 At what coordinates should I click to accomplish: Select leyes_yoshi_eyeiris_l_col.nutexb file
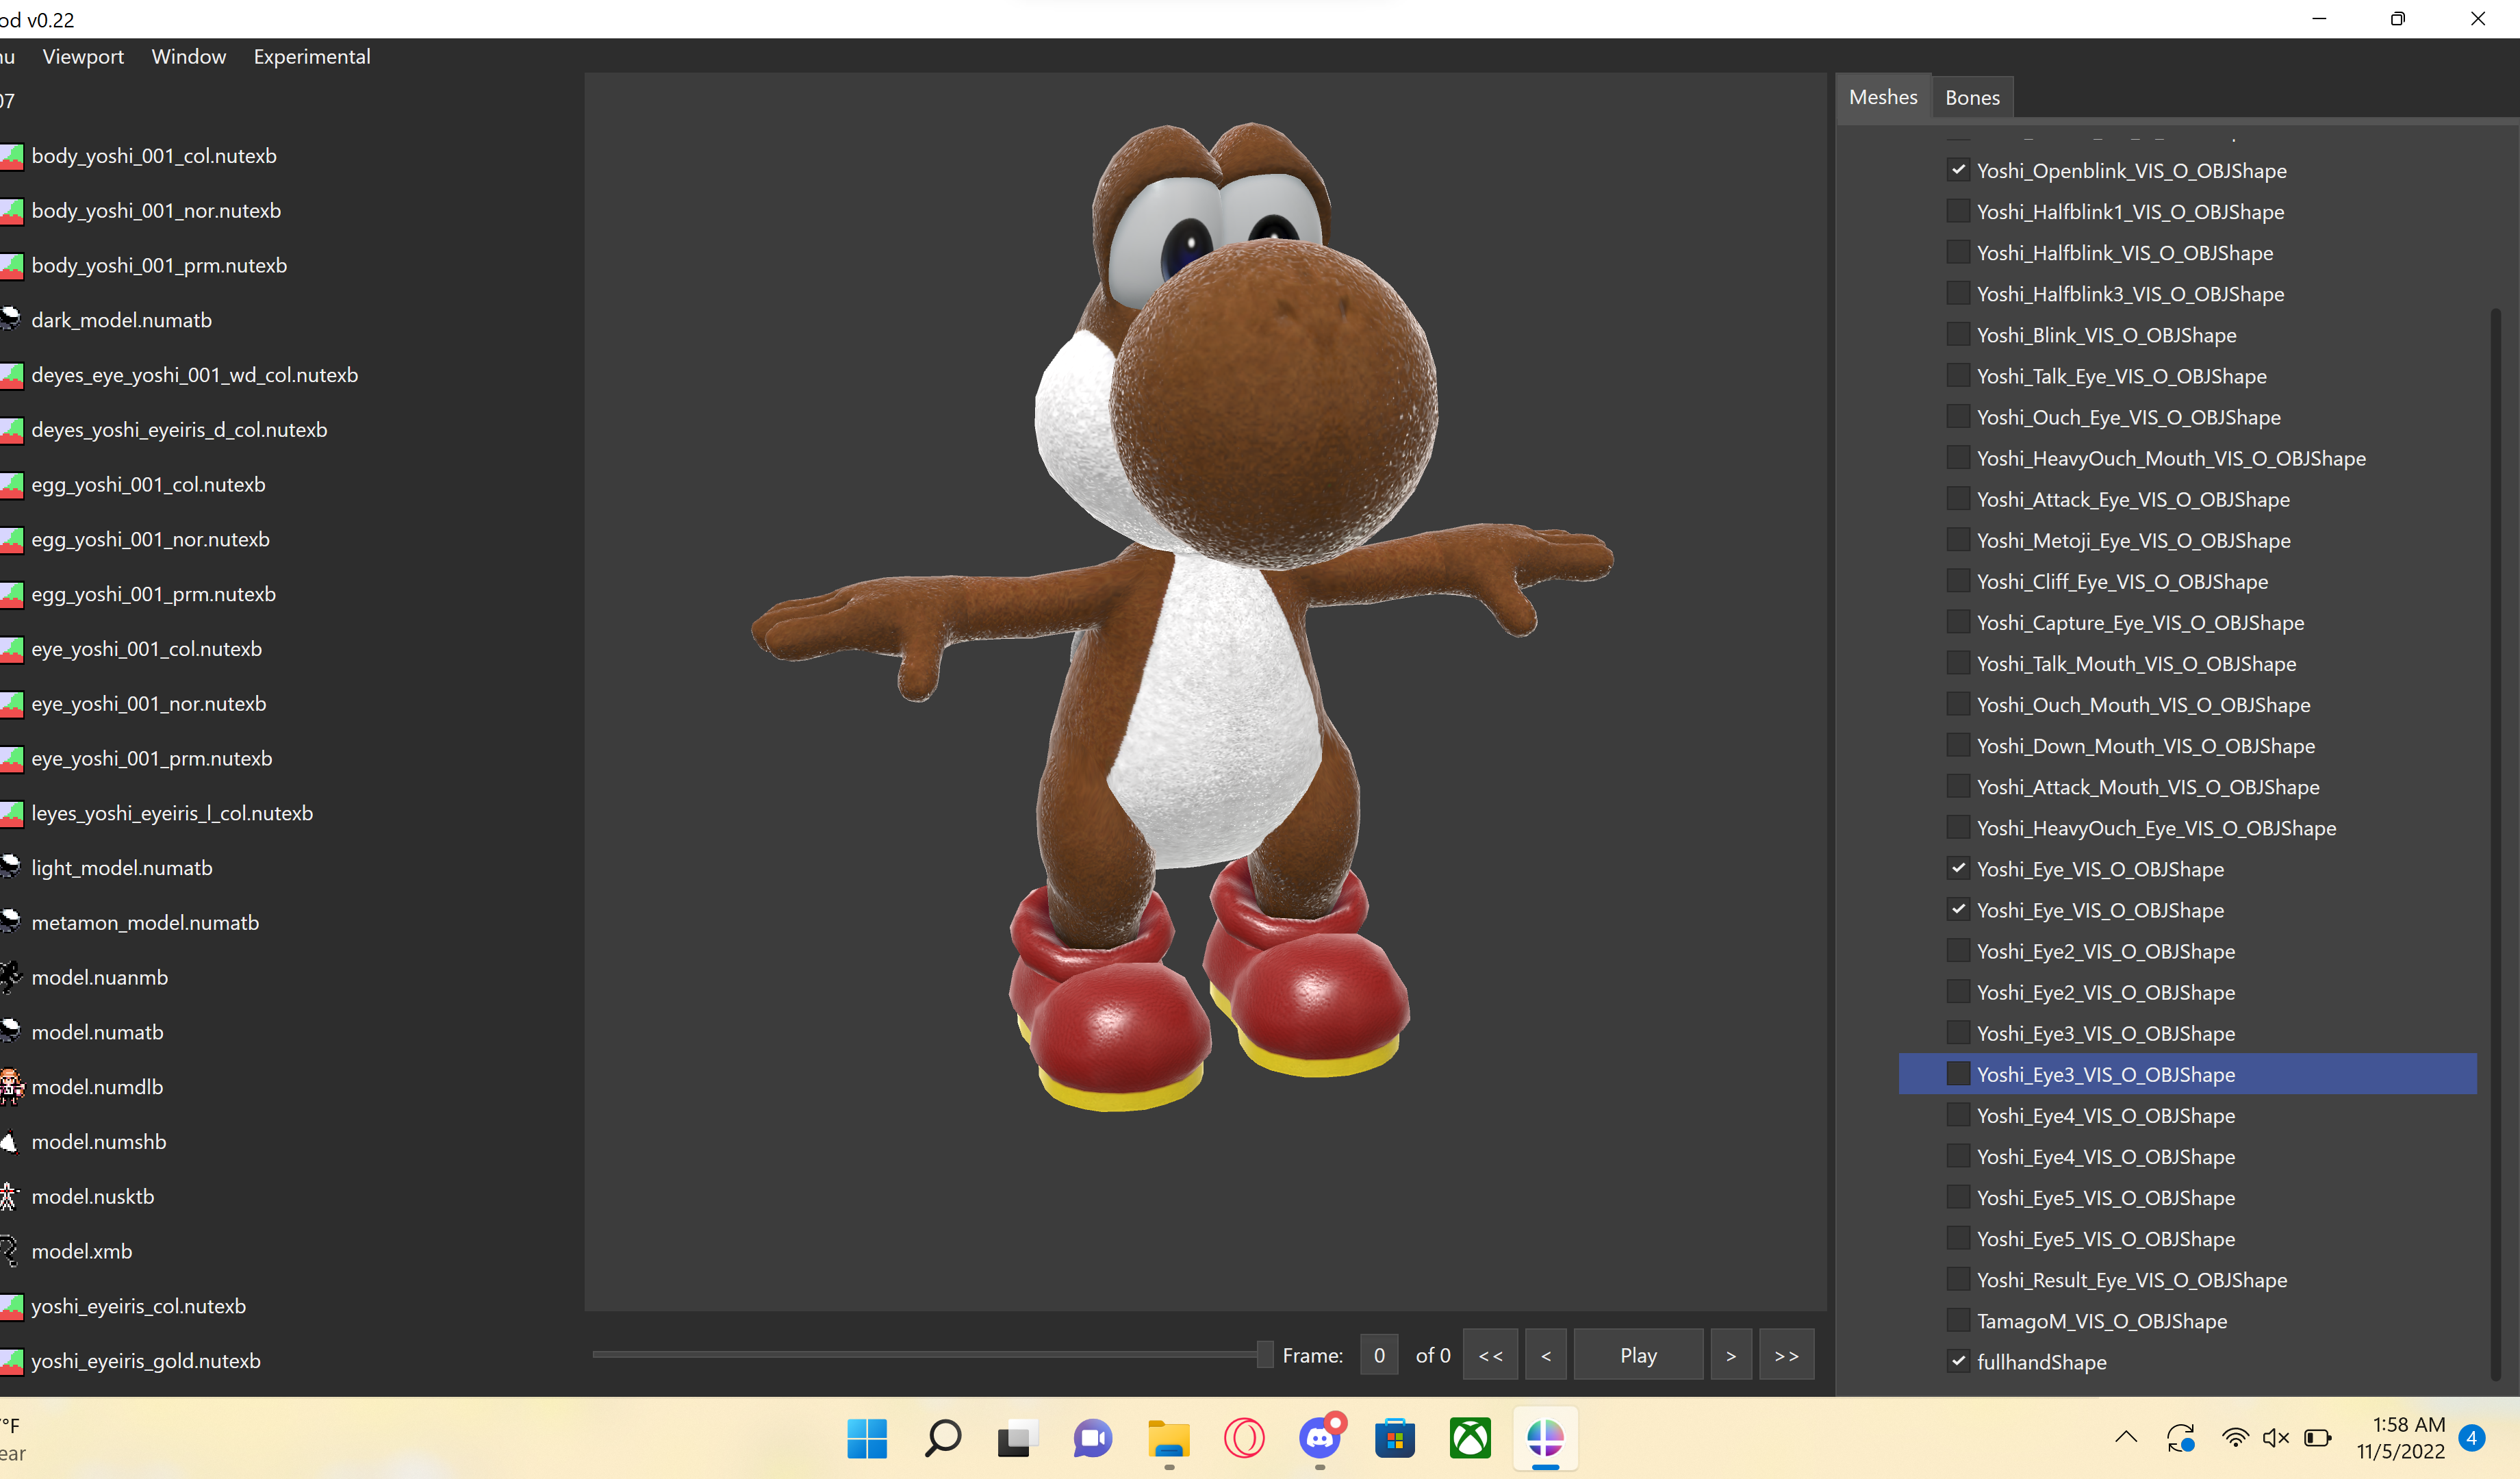(172, 813)
